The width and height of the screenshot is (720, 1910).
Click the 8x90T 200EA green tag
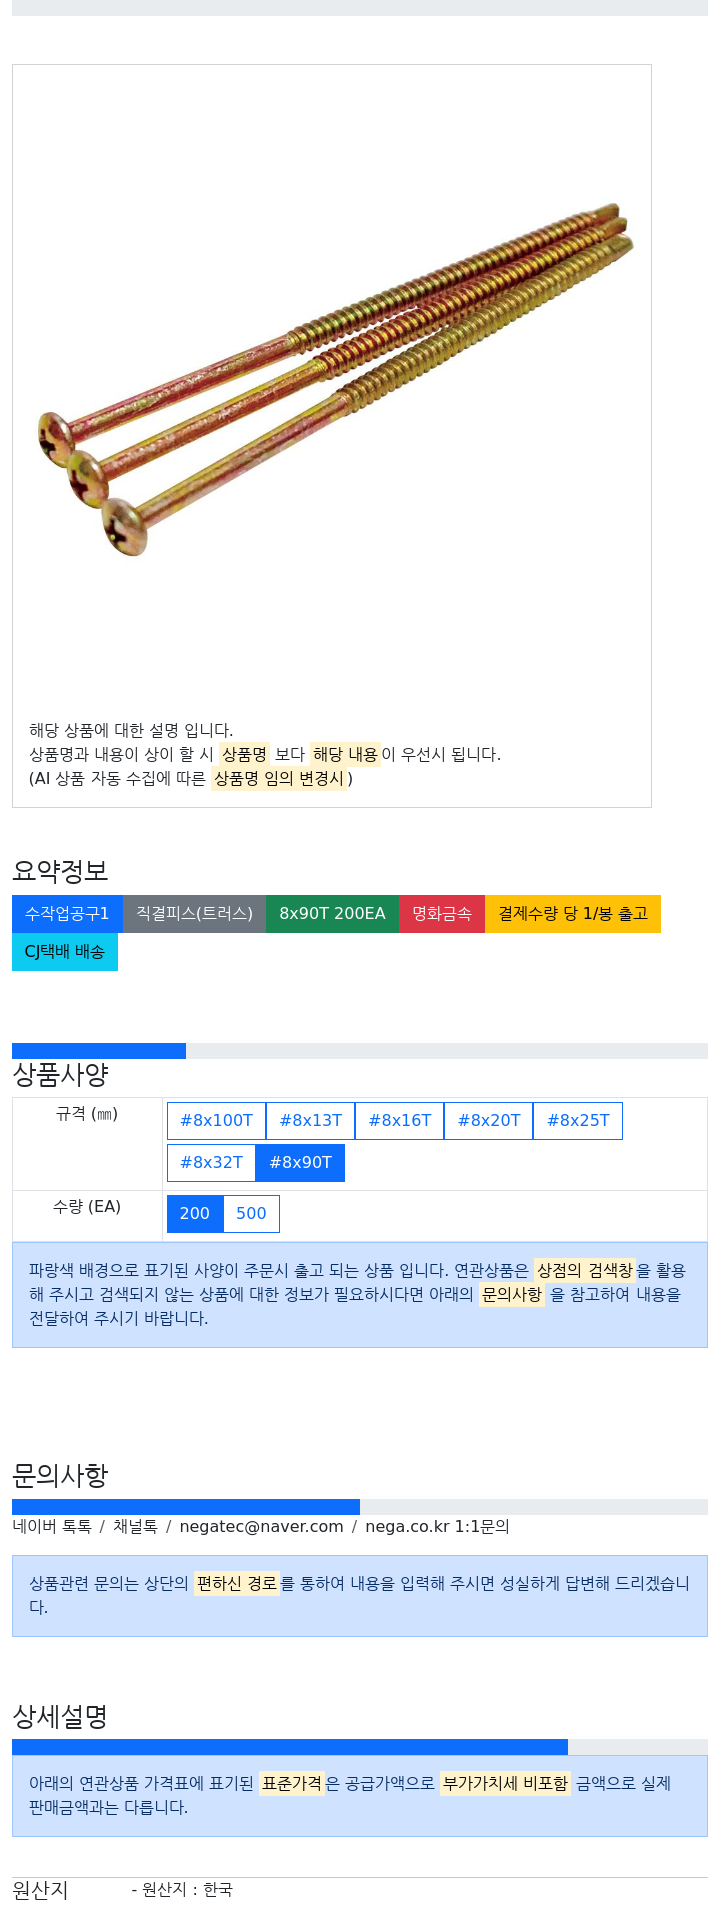332,914
